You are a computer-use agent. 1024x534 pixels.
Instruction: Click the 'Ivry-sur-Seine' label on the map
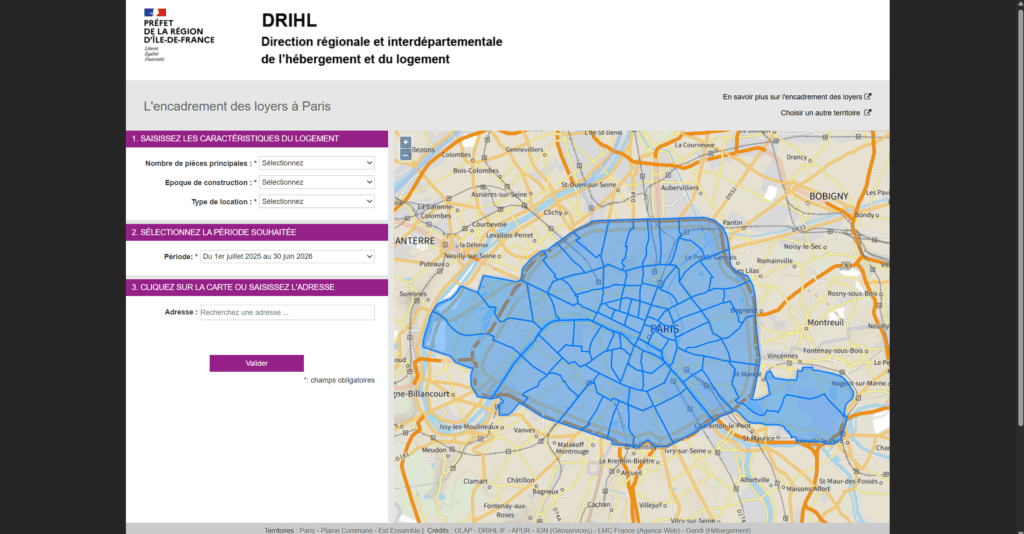point(686,450)
